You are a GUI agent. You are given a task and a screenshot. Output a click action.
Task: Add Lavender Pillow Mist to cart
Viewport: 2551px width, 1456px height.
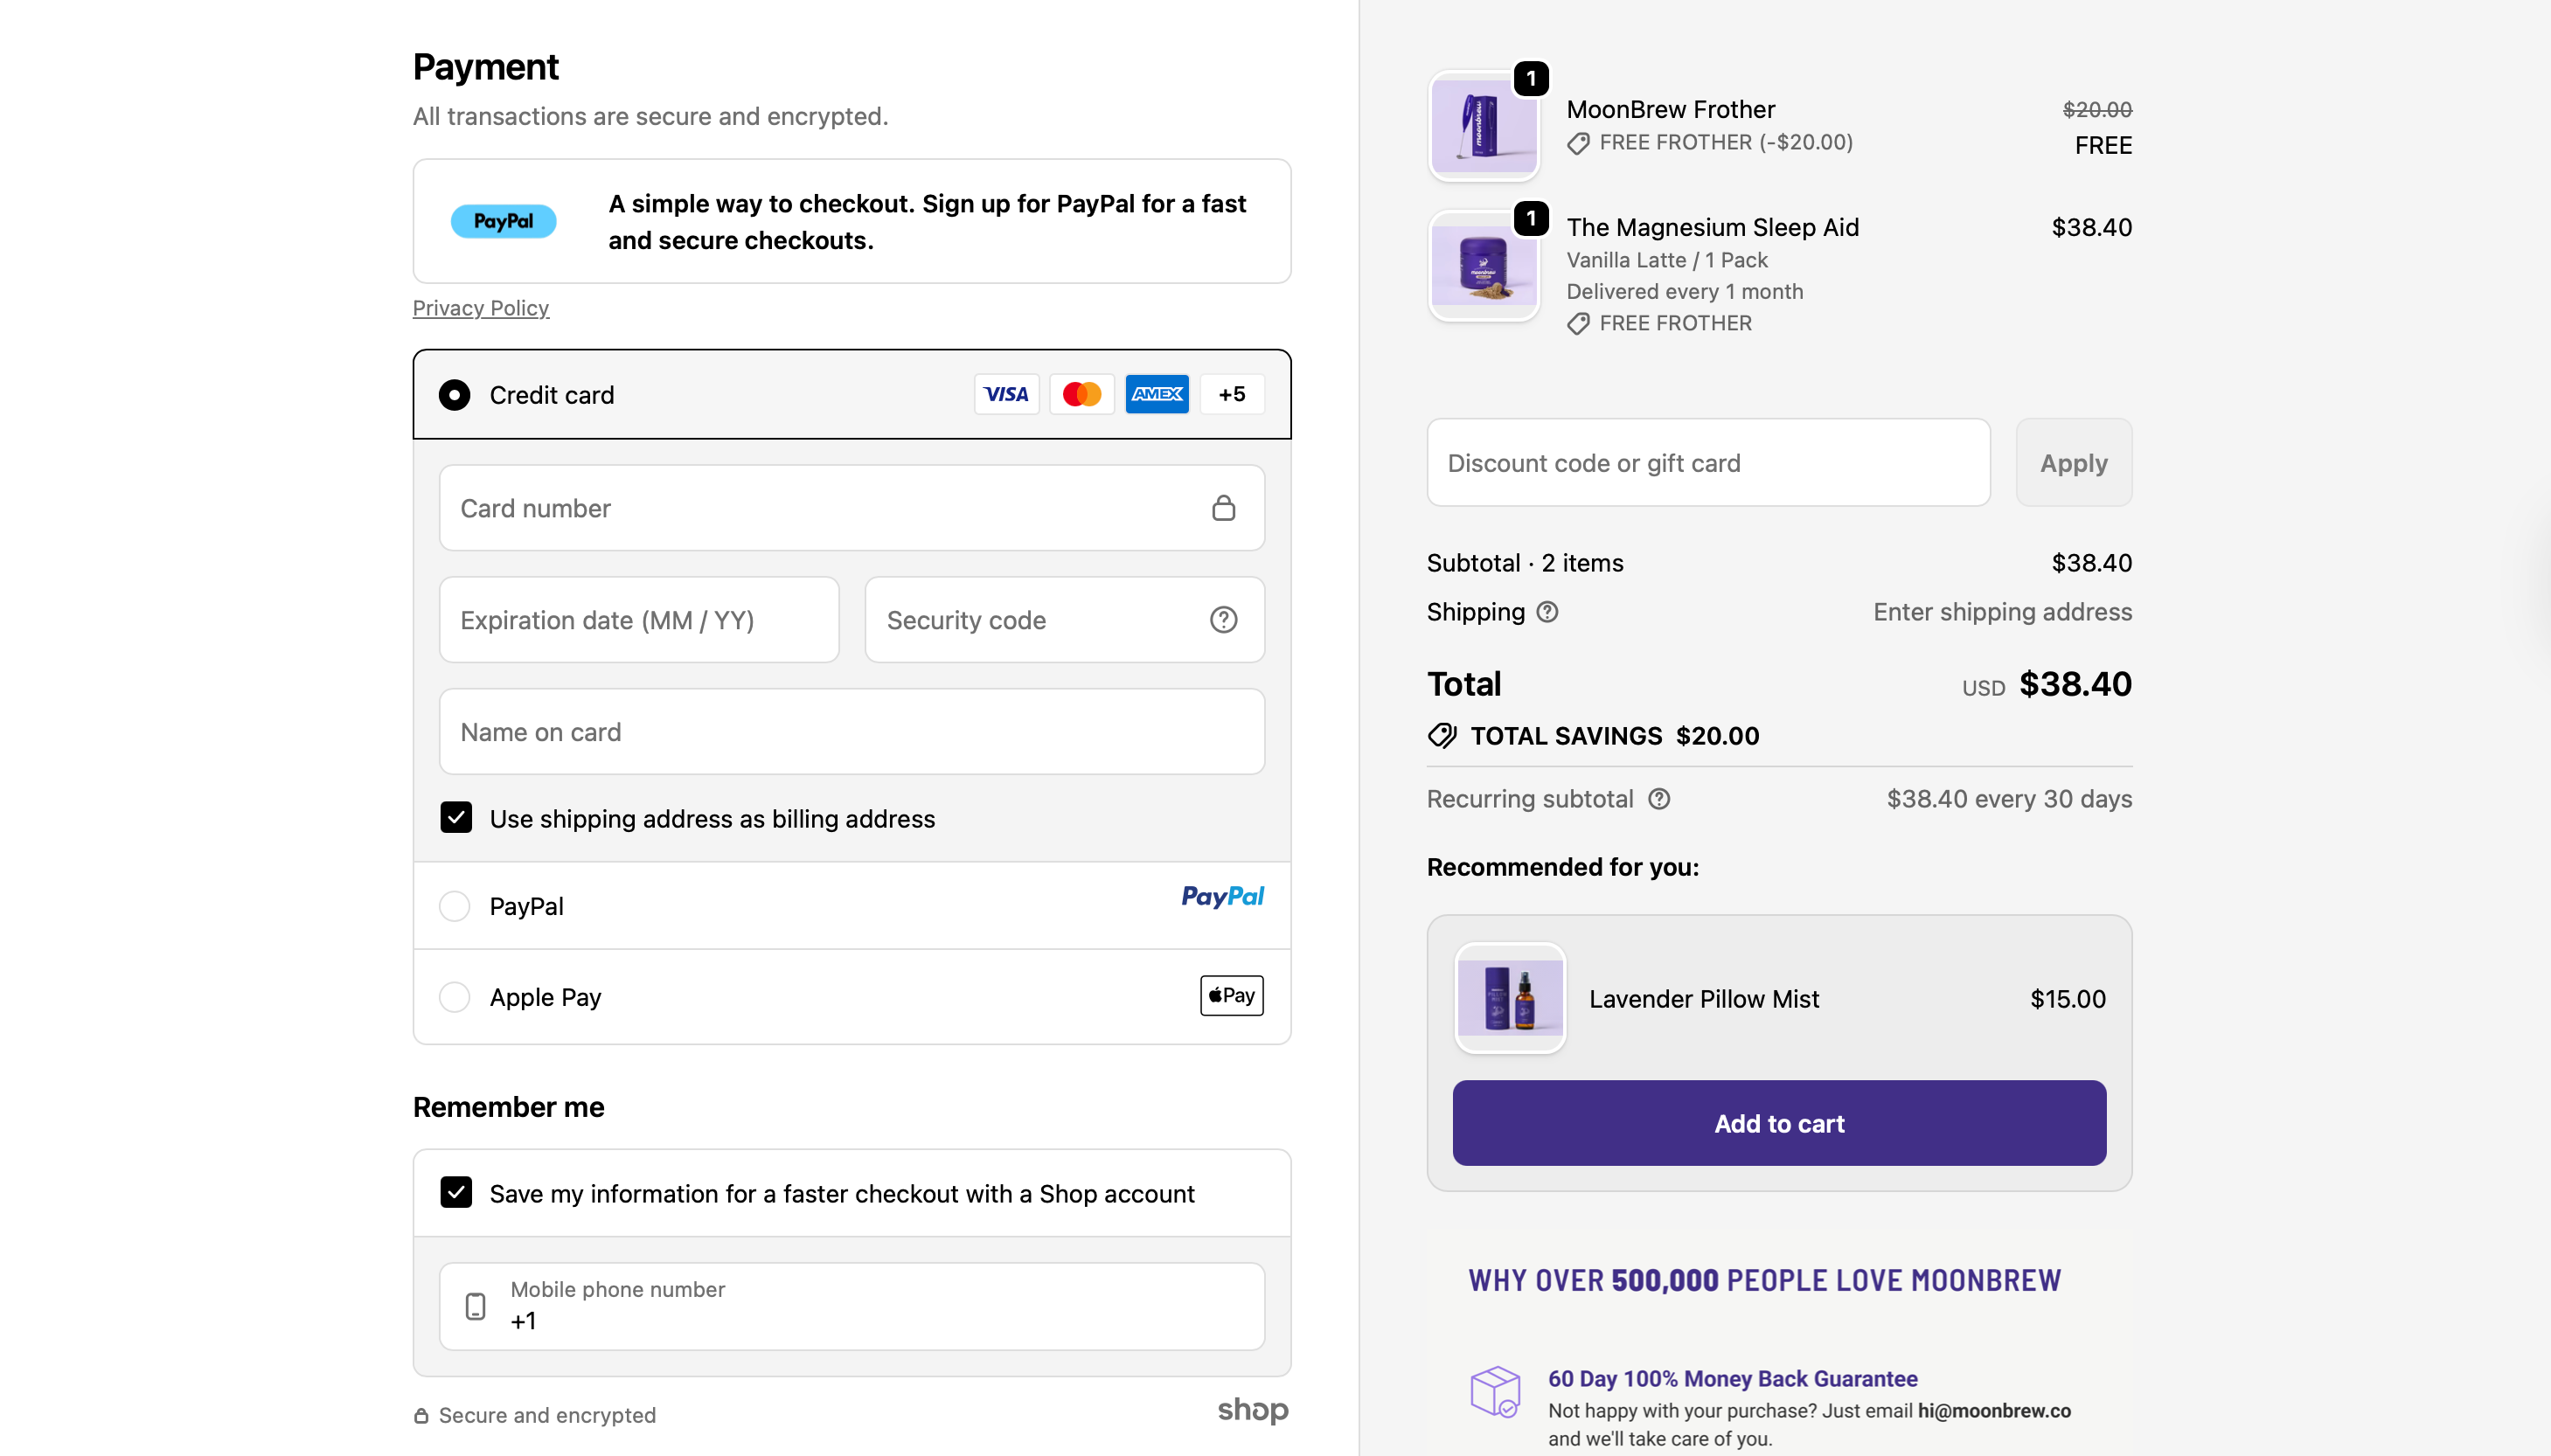point(1779,1123)
